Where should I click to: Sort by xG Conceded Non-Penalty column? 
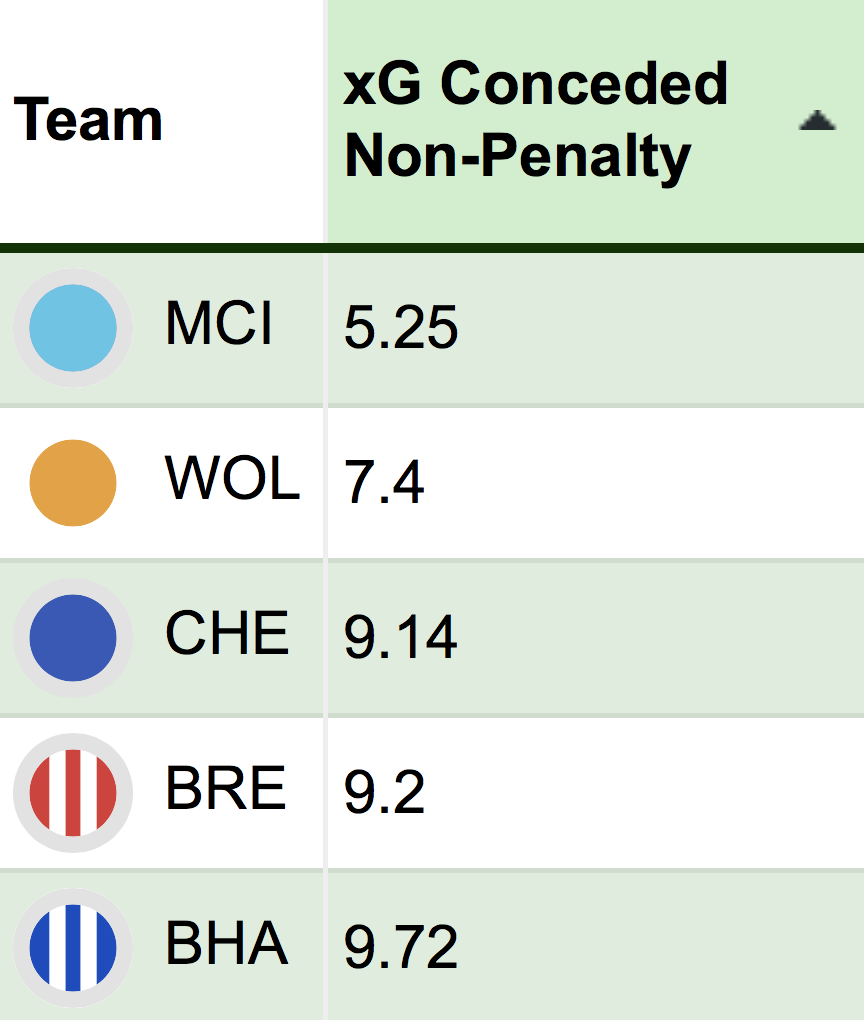(535, 119)
